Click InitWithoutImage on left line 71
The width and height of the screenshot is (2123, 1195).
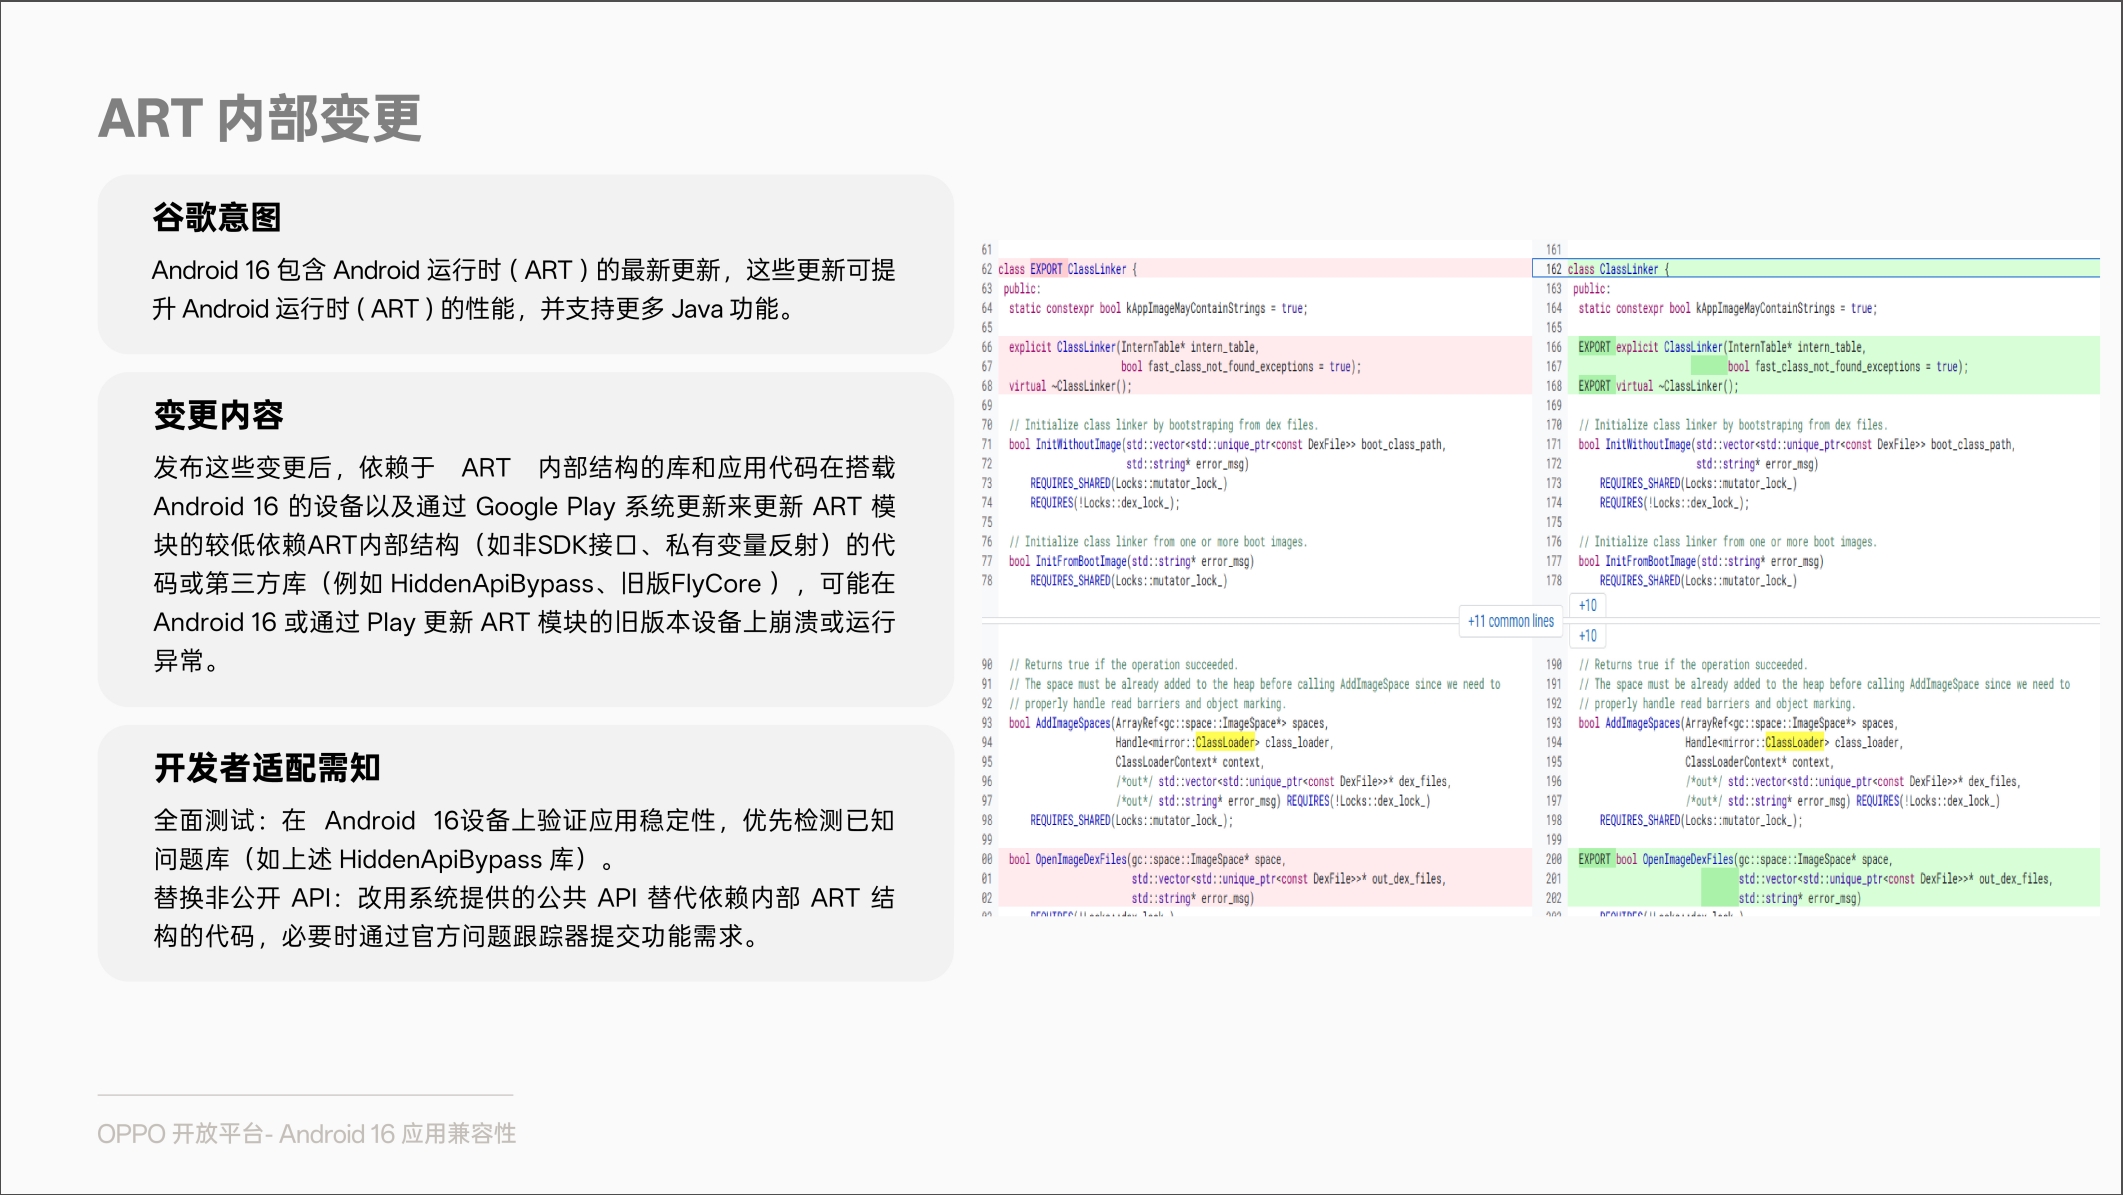pos(1078,444)
